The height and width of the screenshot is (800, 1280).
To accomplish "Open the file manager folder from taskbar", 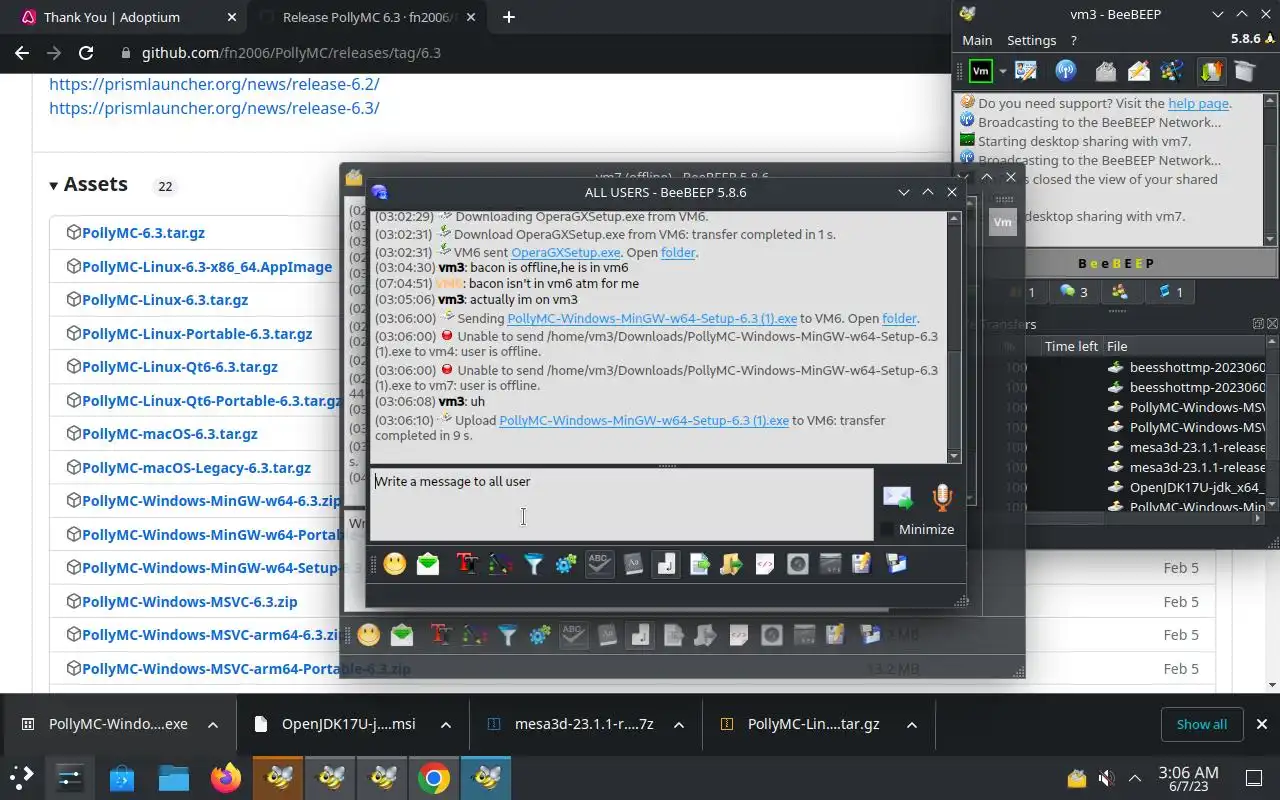I will click(x=174, y=778).
